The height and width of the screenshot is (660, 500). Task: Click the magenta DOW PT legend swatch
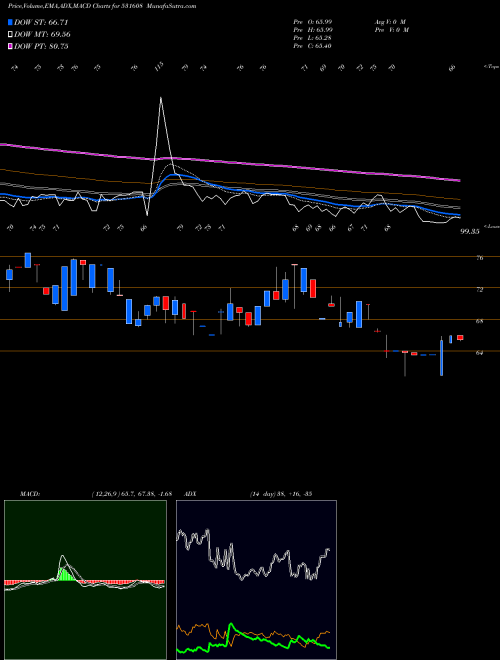coord(10,46)
